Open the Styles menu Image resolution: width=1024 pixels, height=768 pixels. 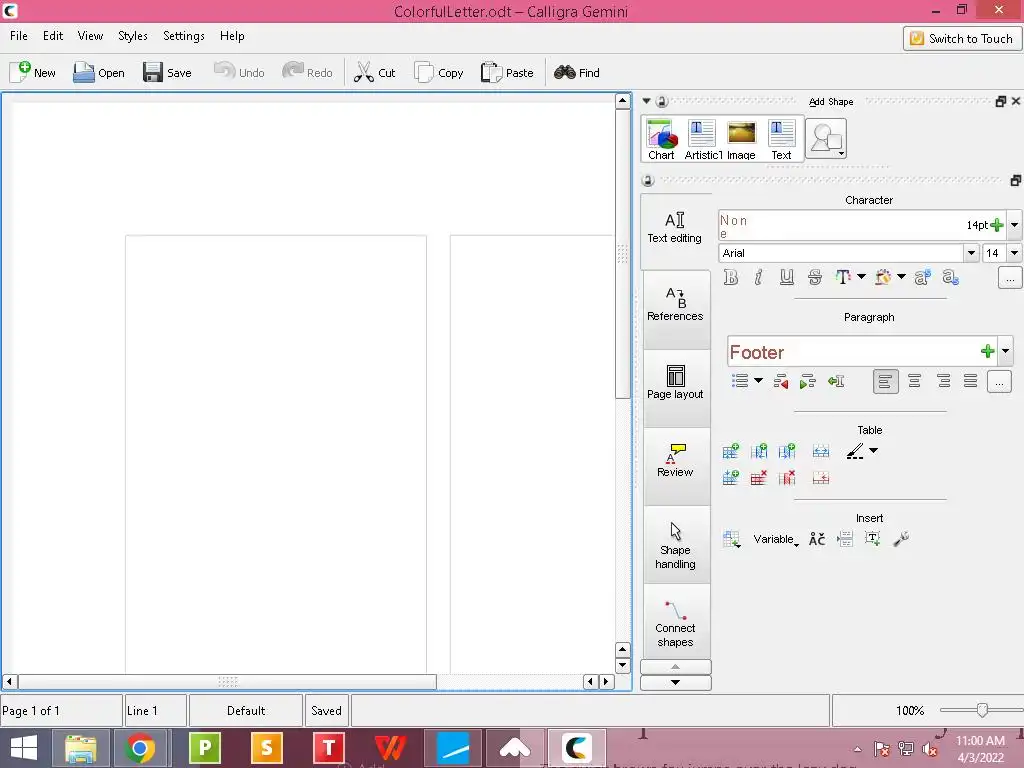[x=133, y=36]
